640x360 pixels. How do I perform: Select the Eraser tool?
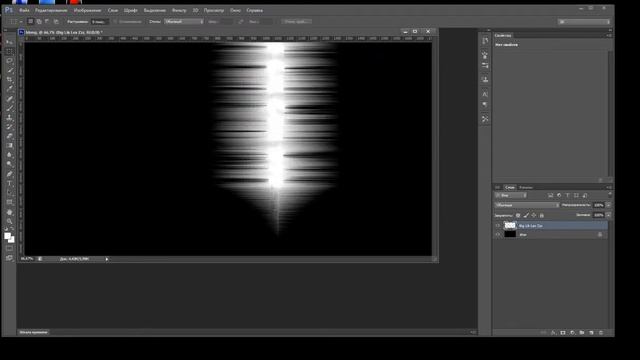click(9, 136)
